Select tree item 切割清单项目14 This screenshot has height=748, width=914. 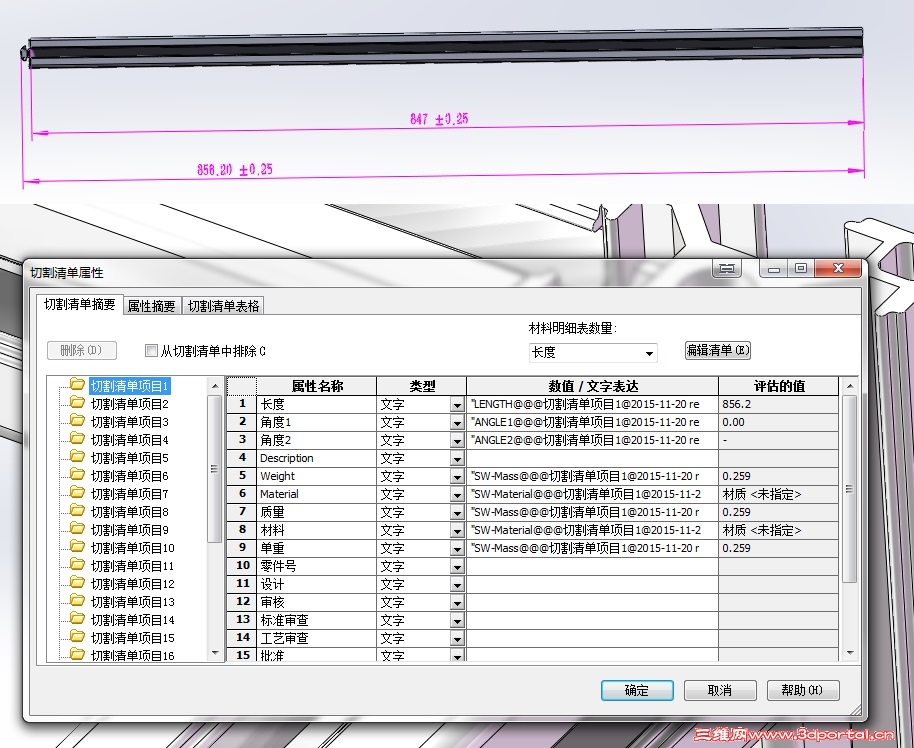click(x=132, y=620)
